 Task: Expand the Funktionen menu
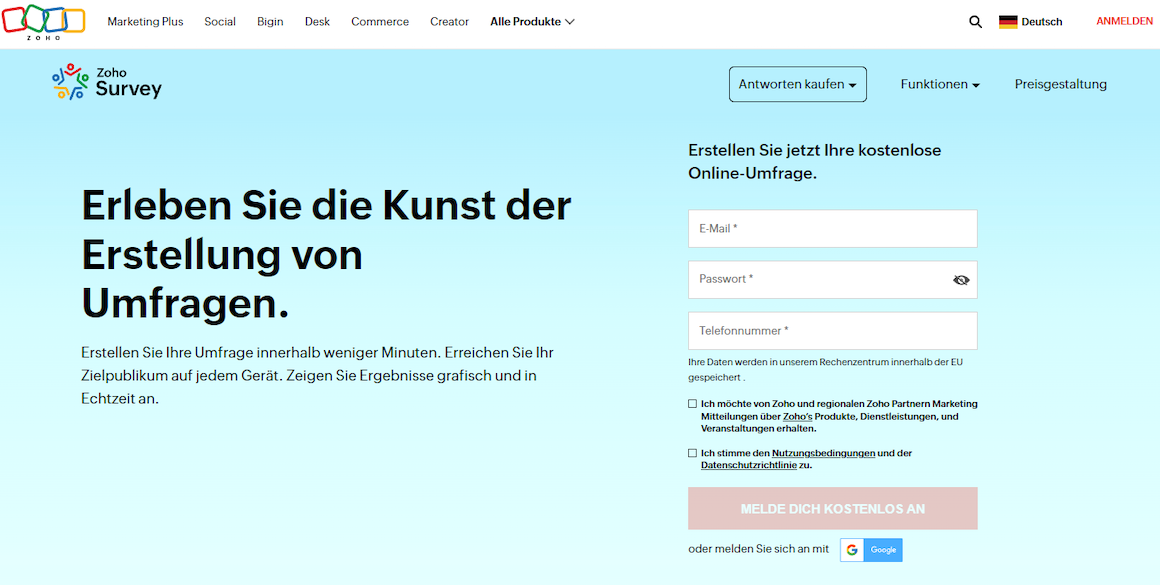[x=939, y=85]
